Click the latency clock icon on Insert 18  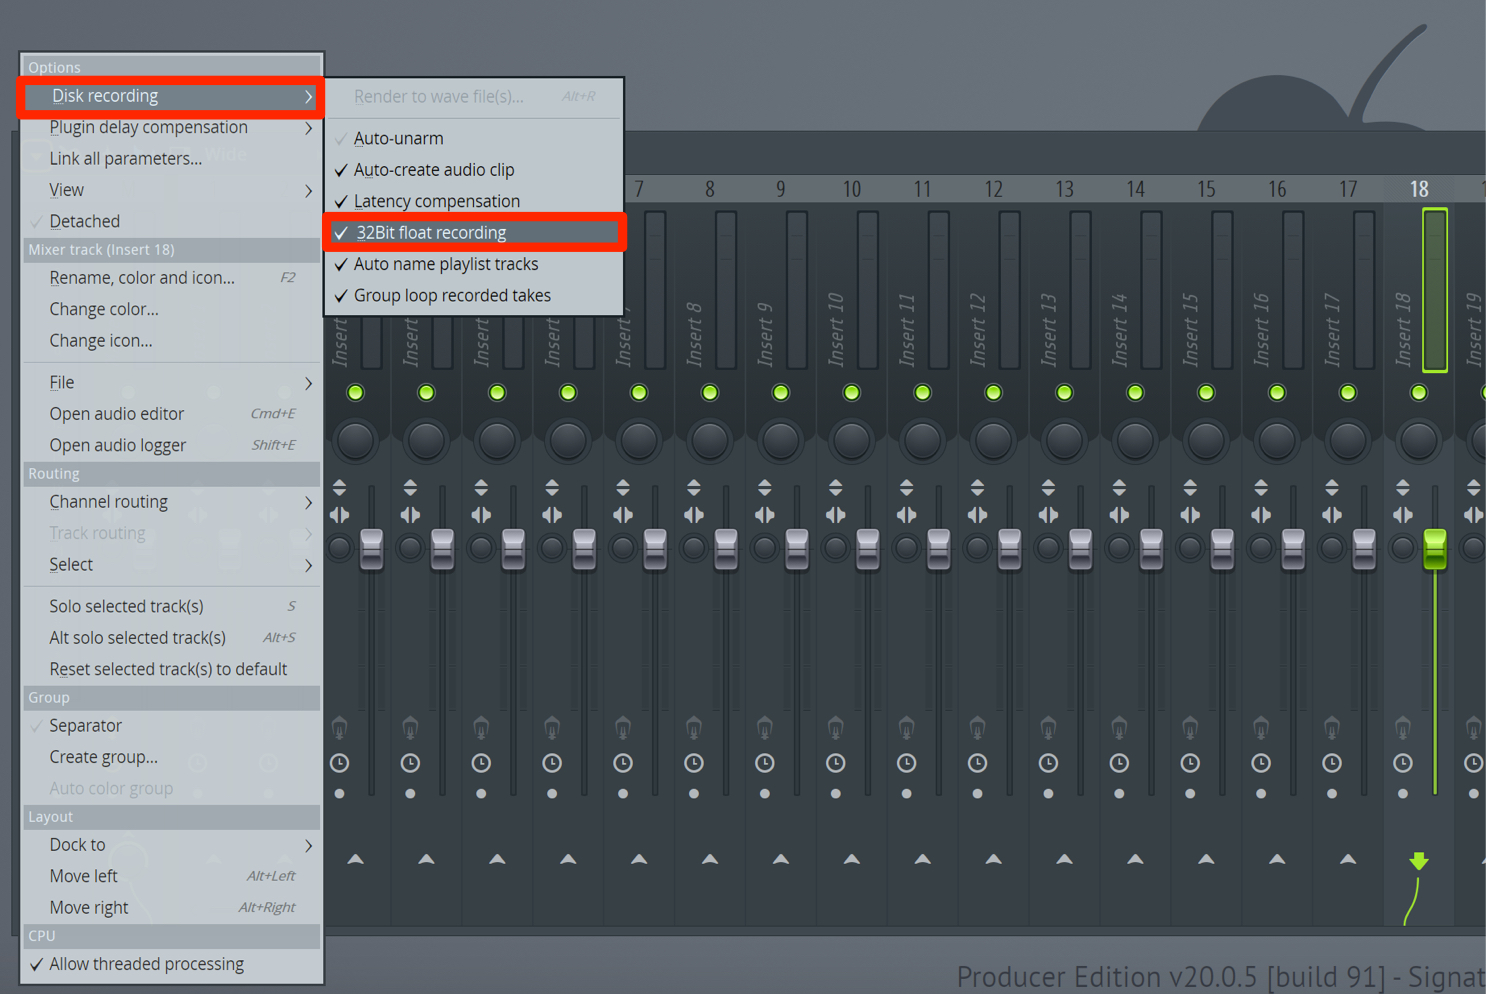(1403, 763)
